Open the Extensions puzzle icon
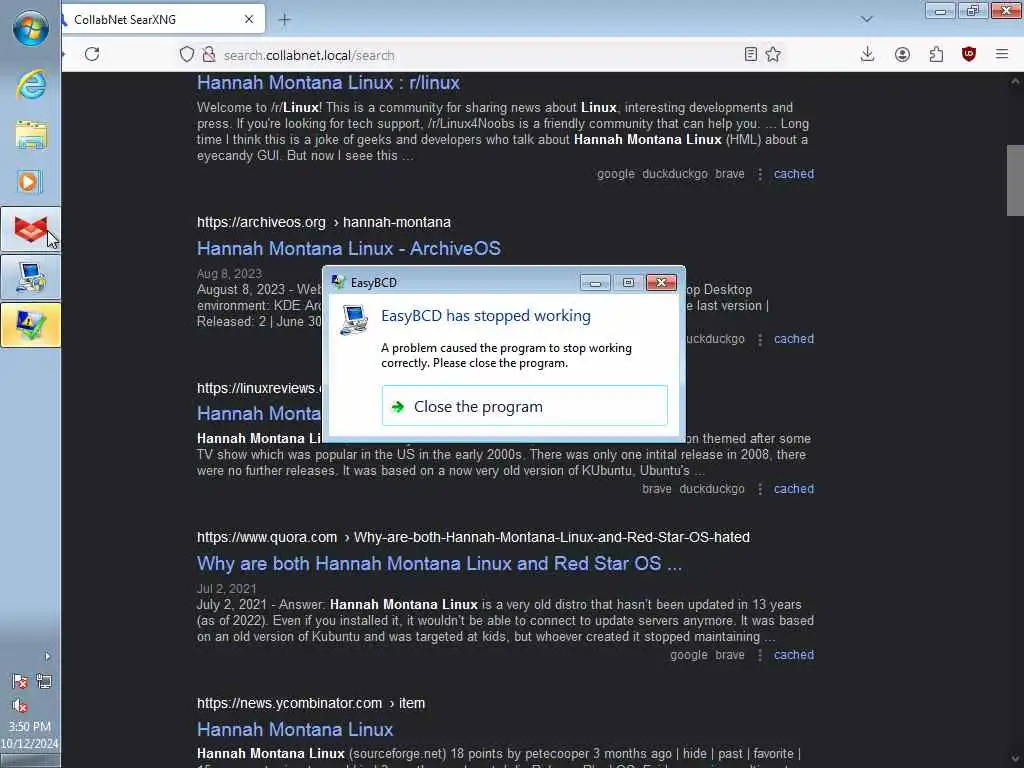Image resolution: width=1024 pixels, height=768 pixels. [x=936, y=54]
